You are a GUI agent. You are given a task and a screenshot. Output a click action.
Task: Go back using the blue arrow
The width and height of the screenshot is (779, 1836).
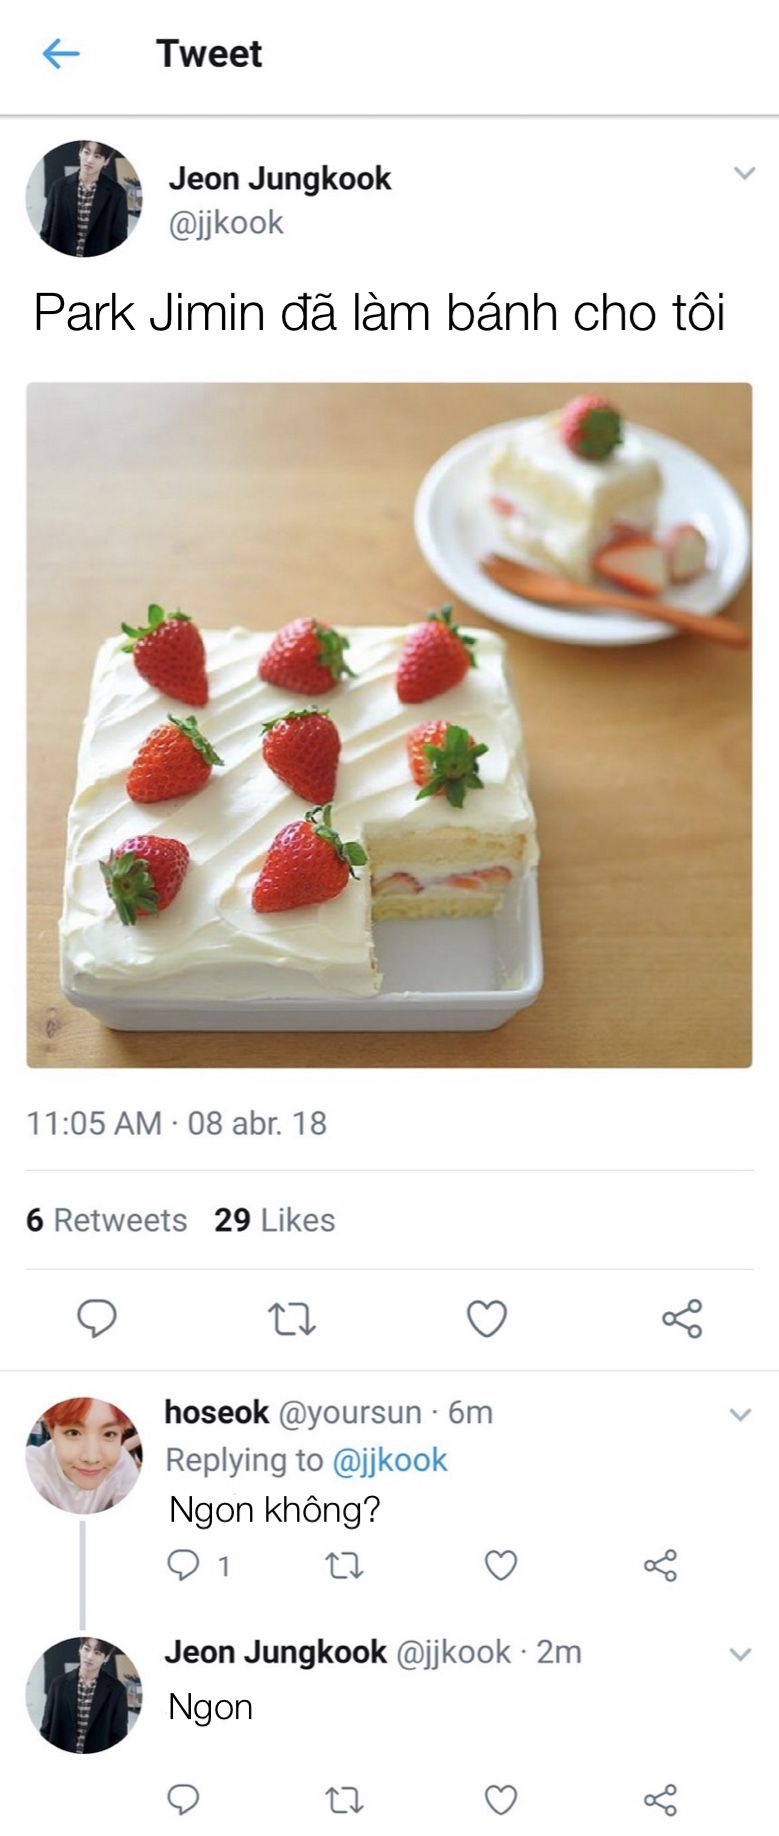(x=61, y=54)
